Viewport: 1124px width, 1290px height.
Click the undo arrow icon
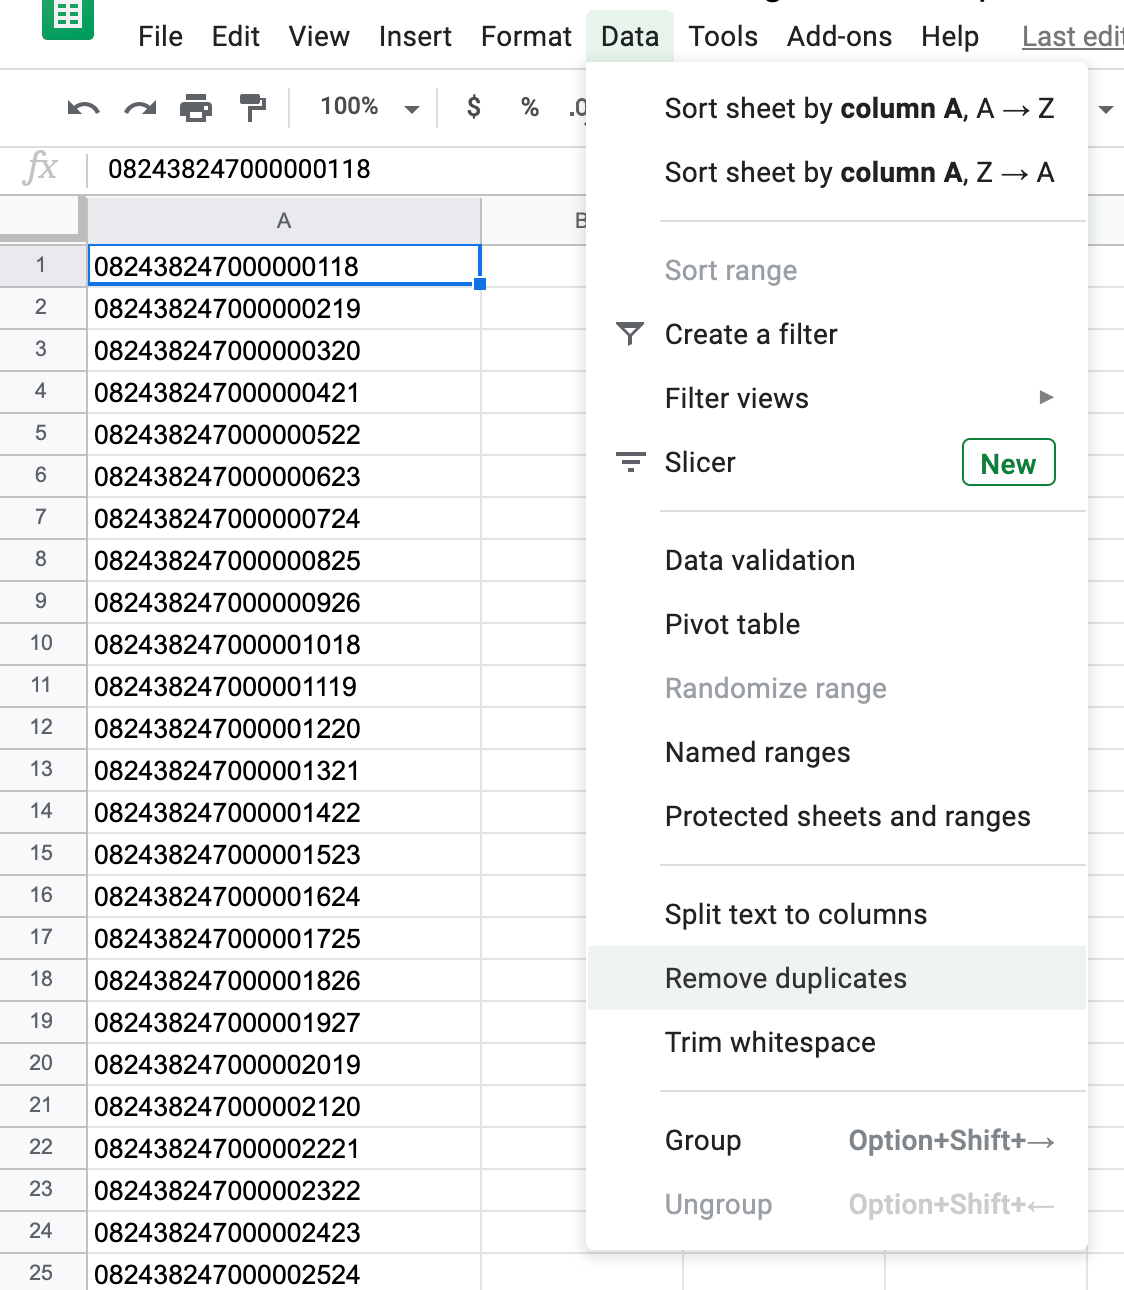click(83, 107)
